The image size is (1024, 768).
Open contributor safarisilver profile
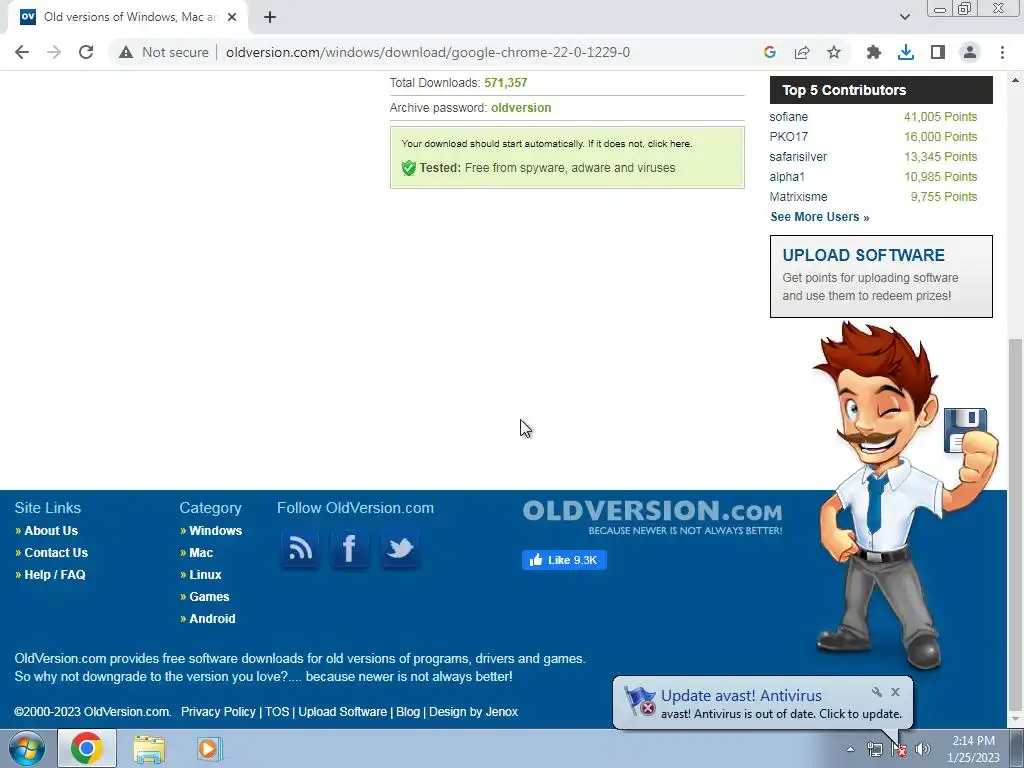click(798, 157)
